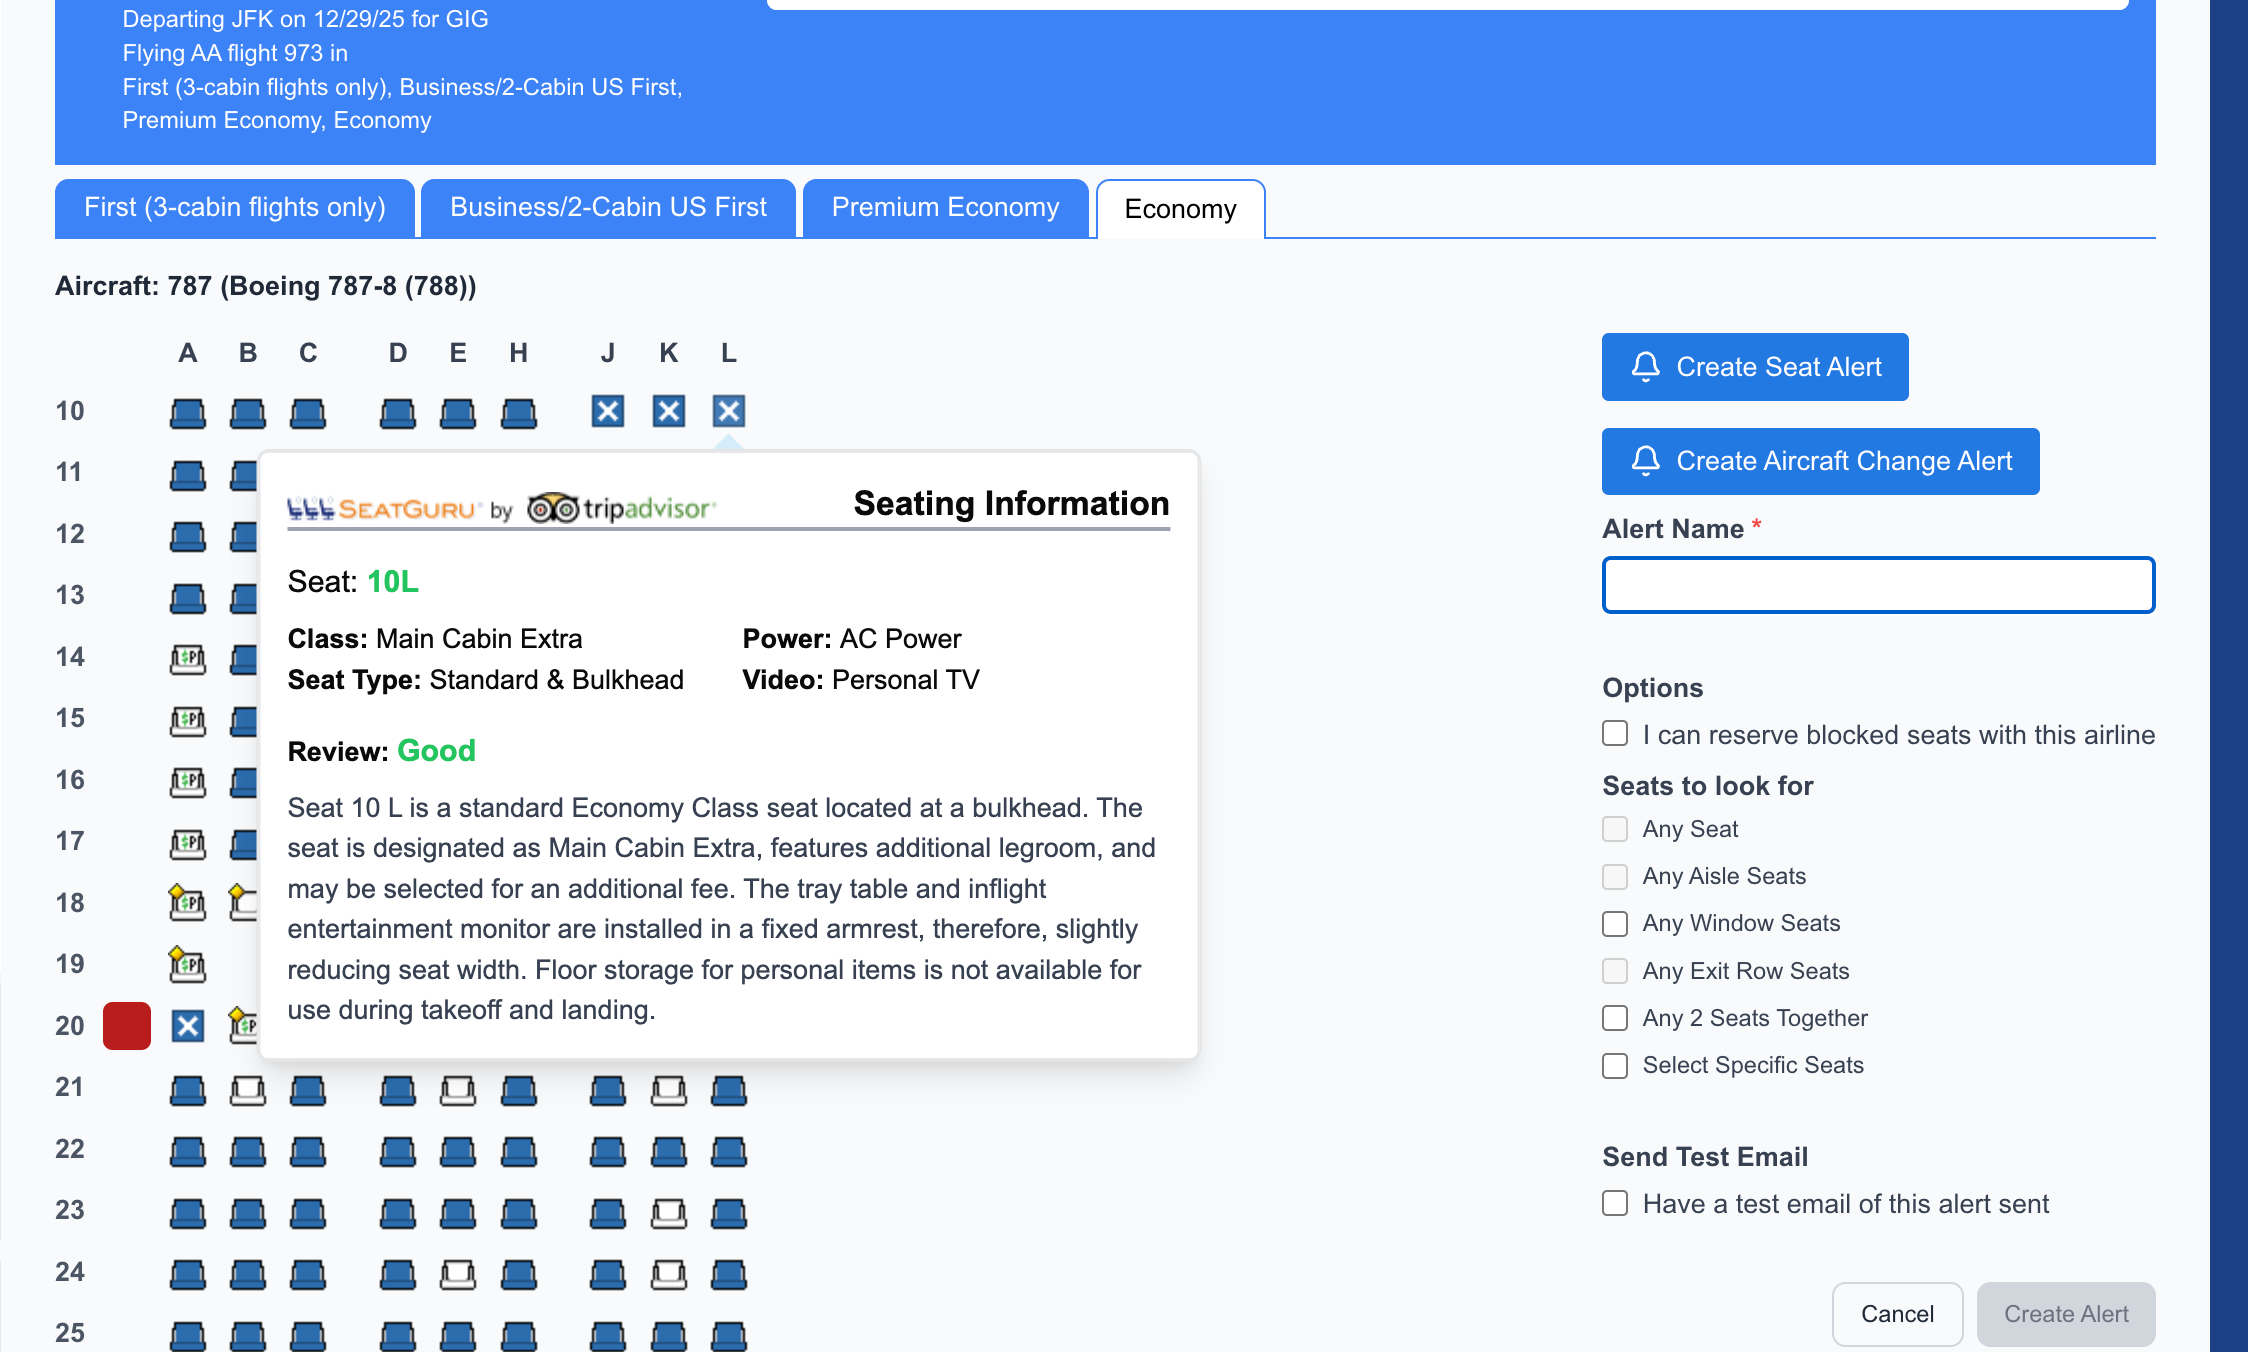Screen dimensions: 2248x1352
Task: Click the blocked X seat at row 20 seat A
Action: click(188, 1025)
